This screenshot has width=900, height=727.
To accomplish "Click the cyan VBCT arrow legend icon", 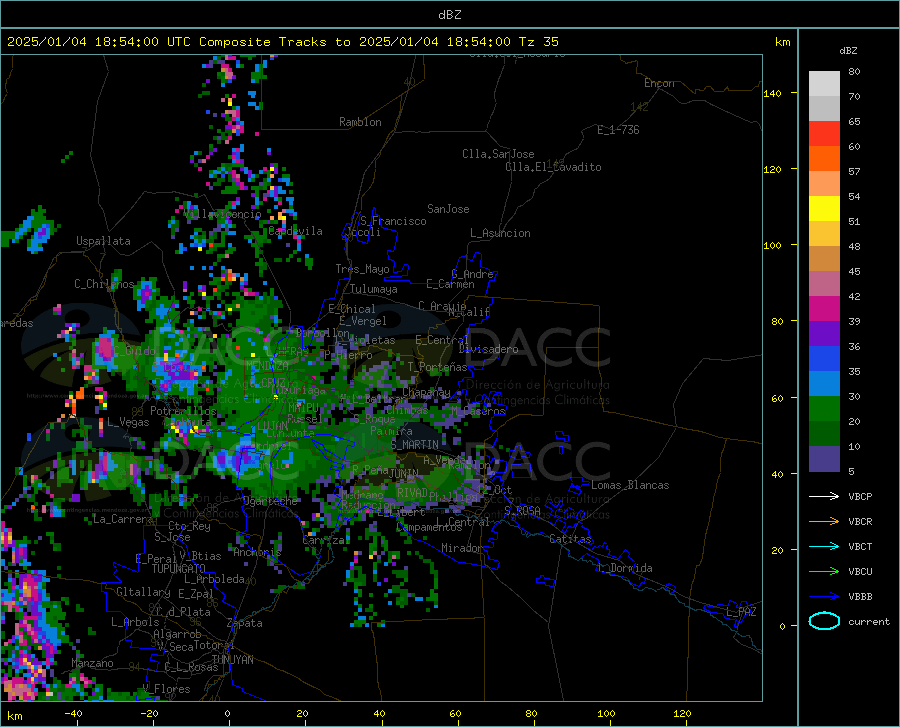I will pos(824,546).
